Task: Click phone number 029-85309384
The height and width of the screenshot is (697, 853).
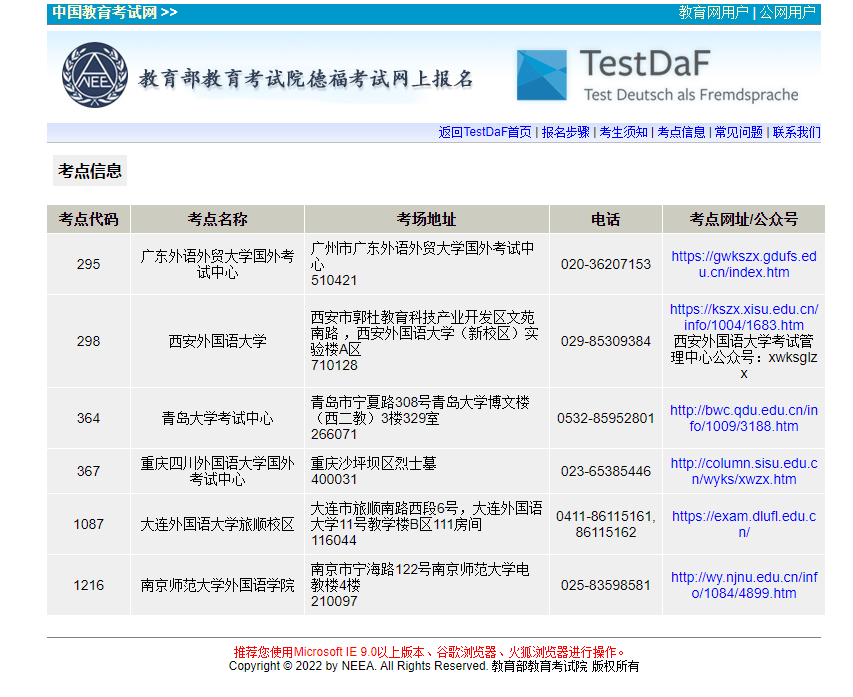Action: click(606, 341)
